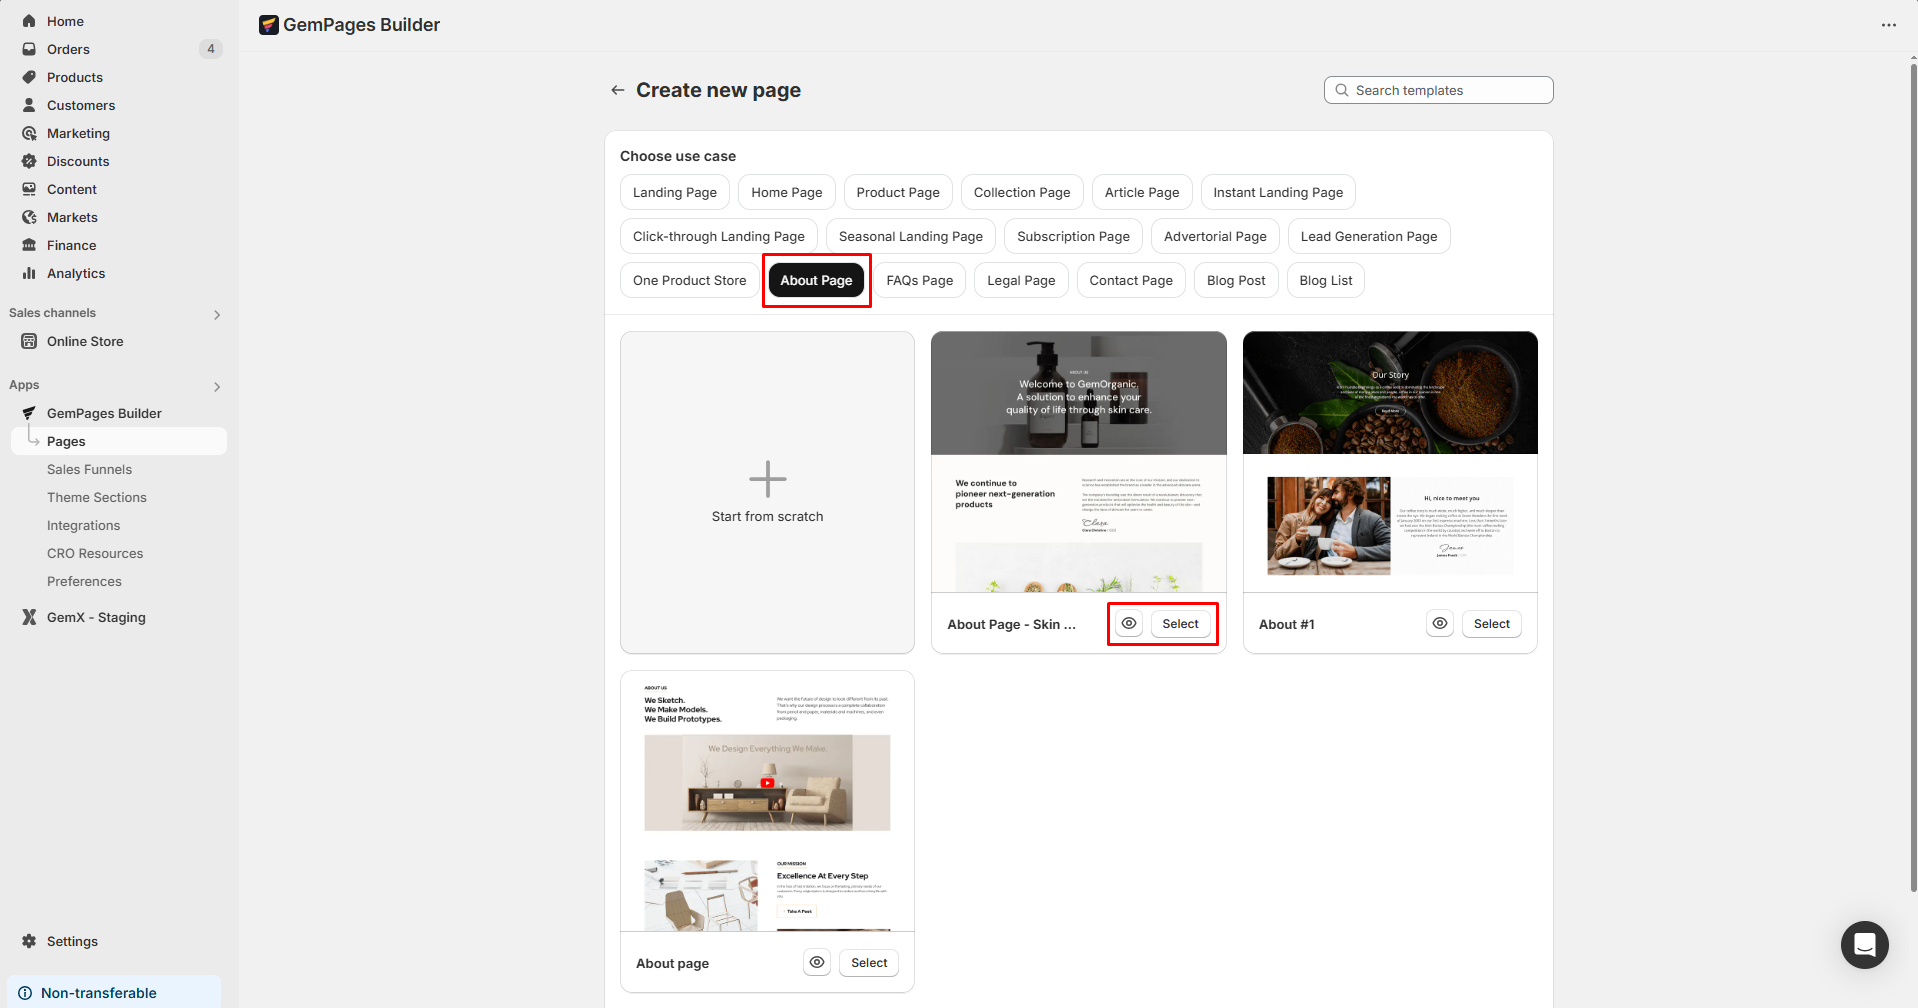
Task: Preview About Page - Skin template with eye icon
Action: (1129, 624)
